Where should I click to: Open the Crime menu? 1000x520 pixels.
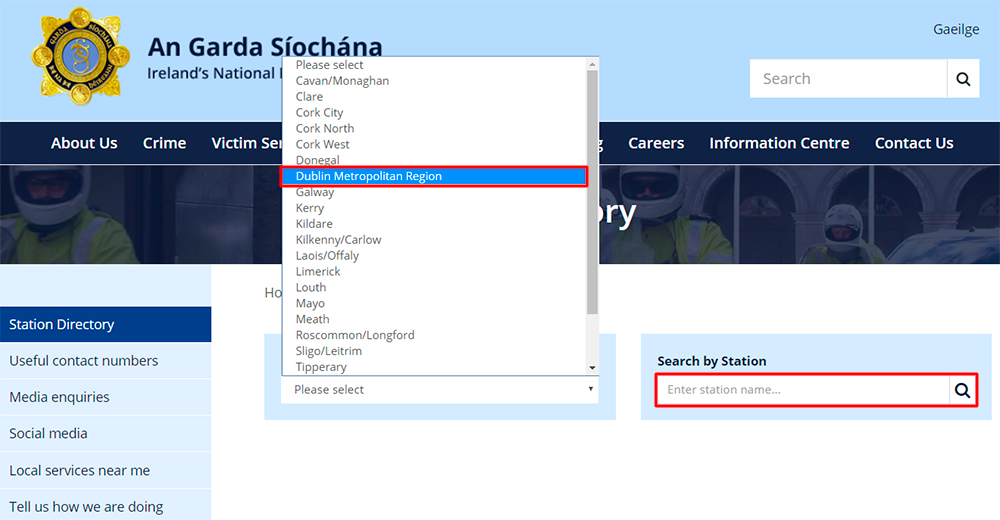(165, 143)
